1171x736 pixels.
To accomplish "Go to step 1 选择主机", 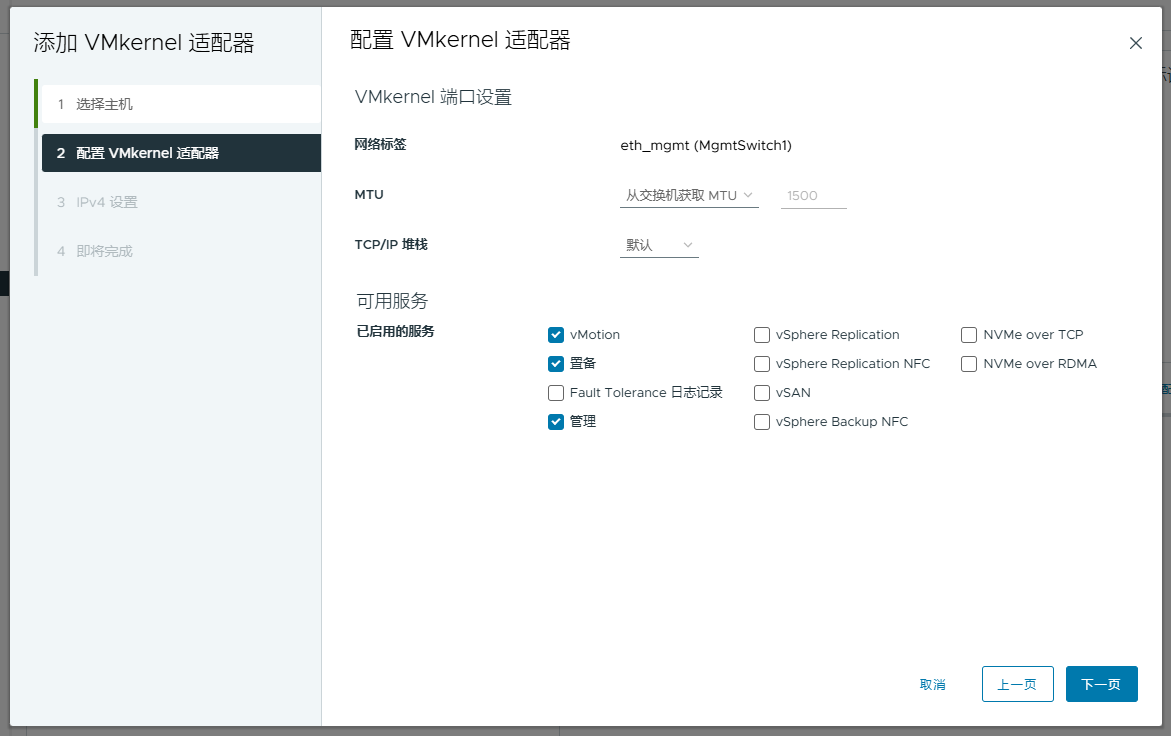I will (x=179, y=104).
